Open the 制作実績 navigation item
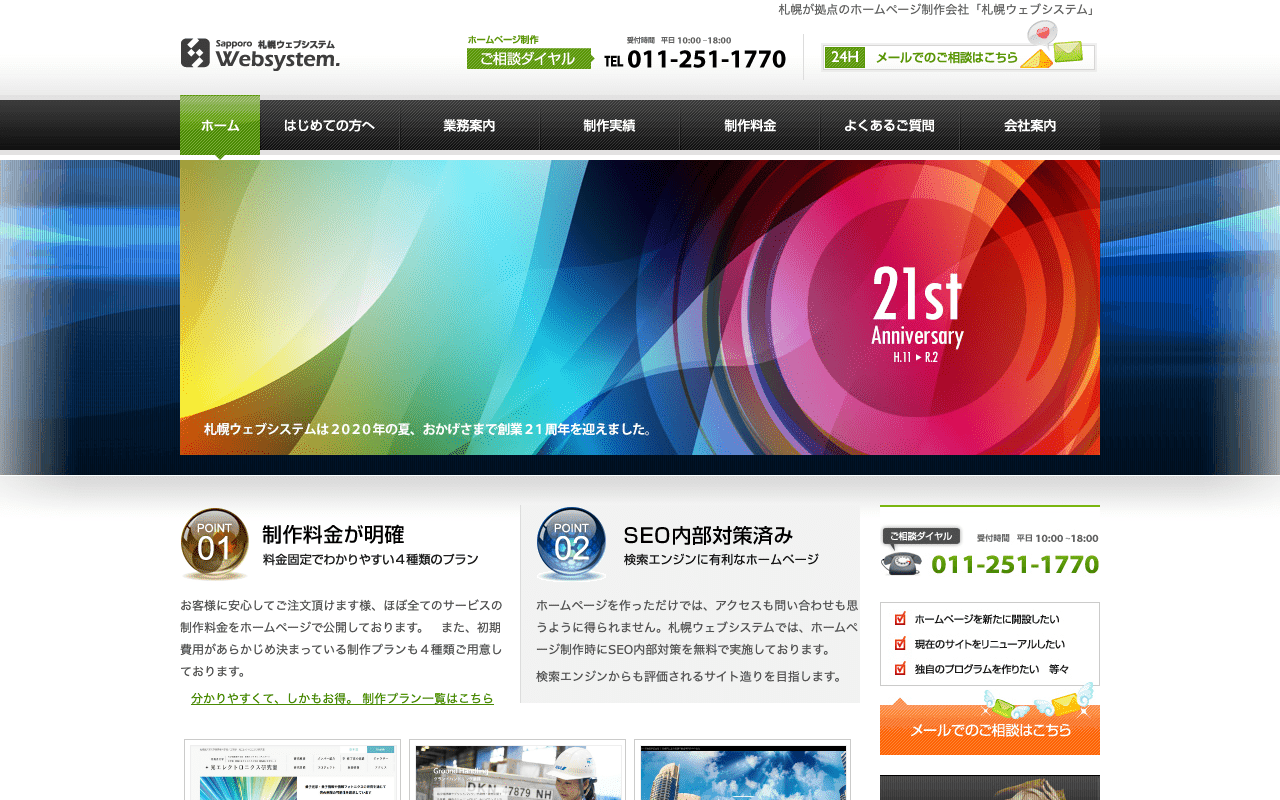This screenshot has width=1280, height=800. point(609,126)
